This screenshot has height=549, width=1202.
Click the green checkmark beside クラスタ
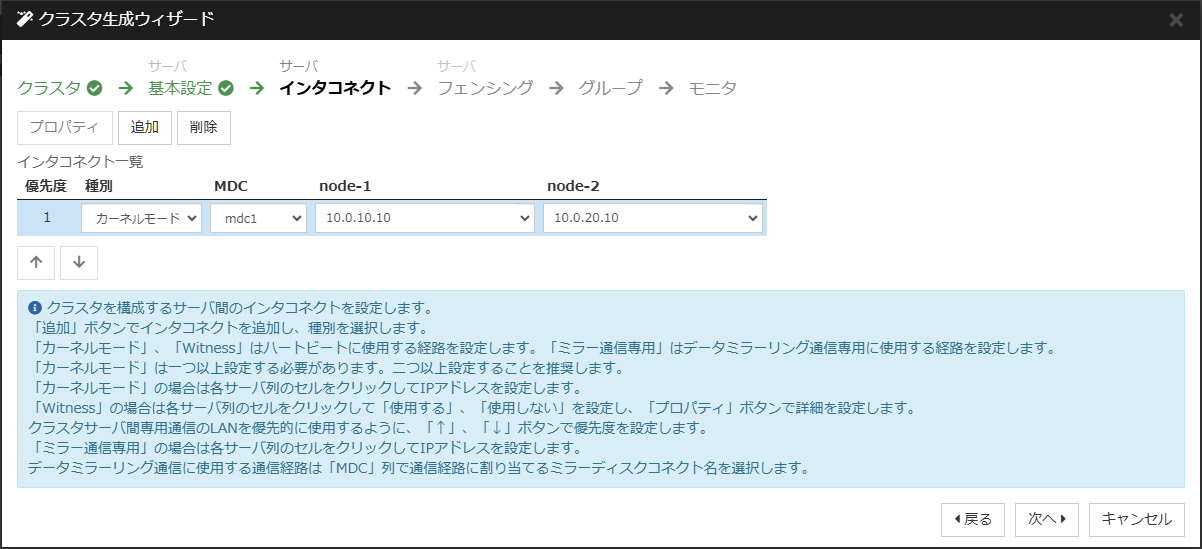click(x=95, y=88)
